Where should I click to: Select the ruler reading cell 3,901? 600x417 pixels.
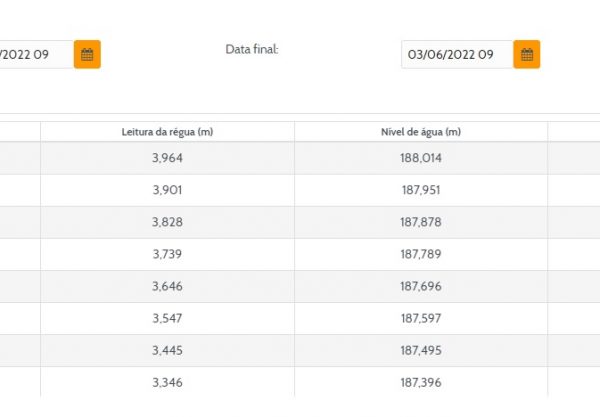click(x=167, y=190)
